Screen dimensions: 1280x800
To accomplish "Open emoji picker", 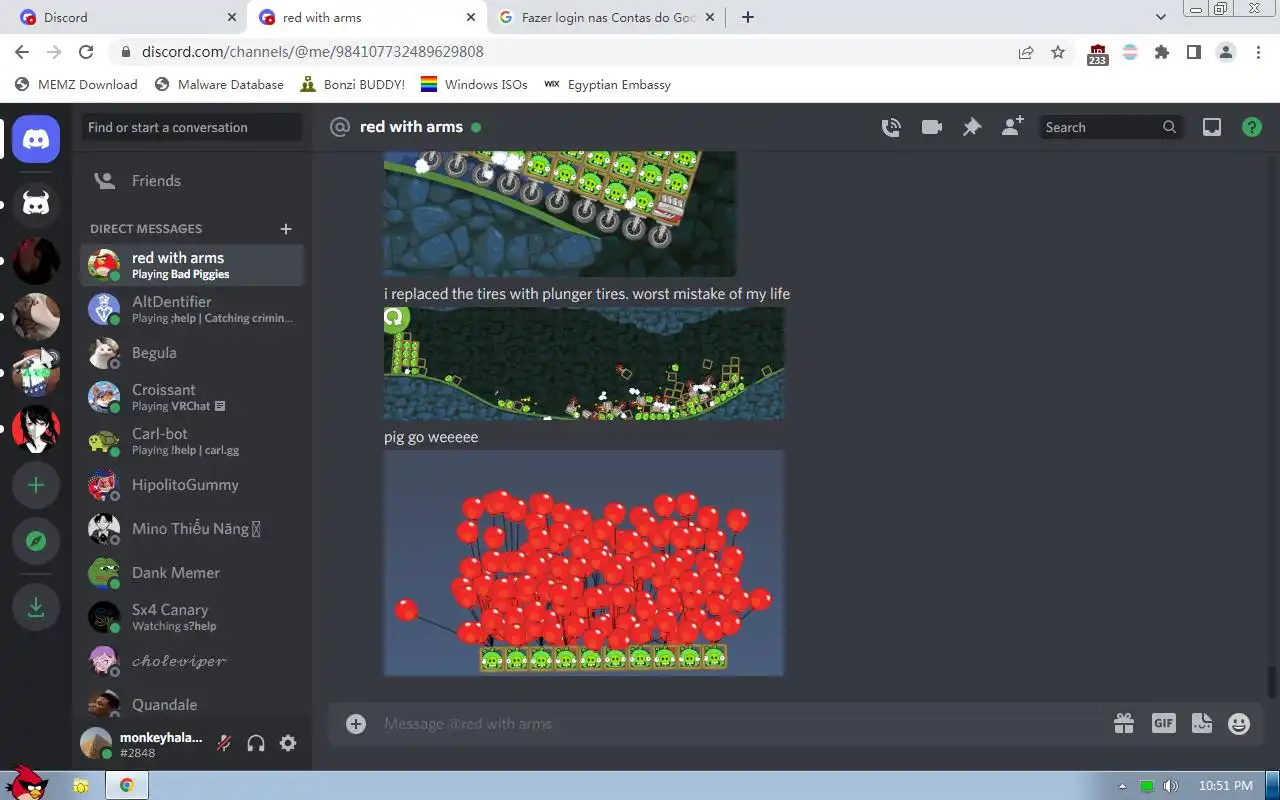I will pyautogui.click(x=1239, y=723).
